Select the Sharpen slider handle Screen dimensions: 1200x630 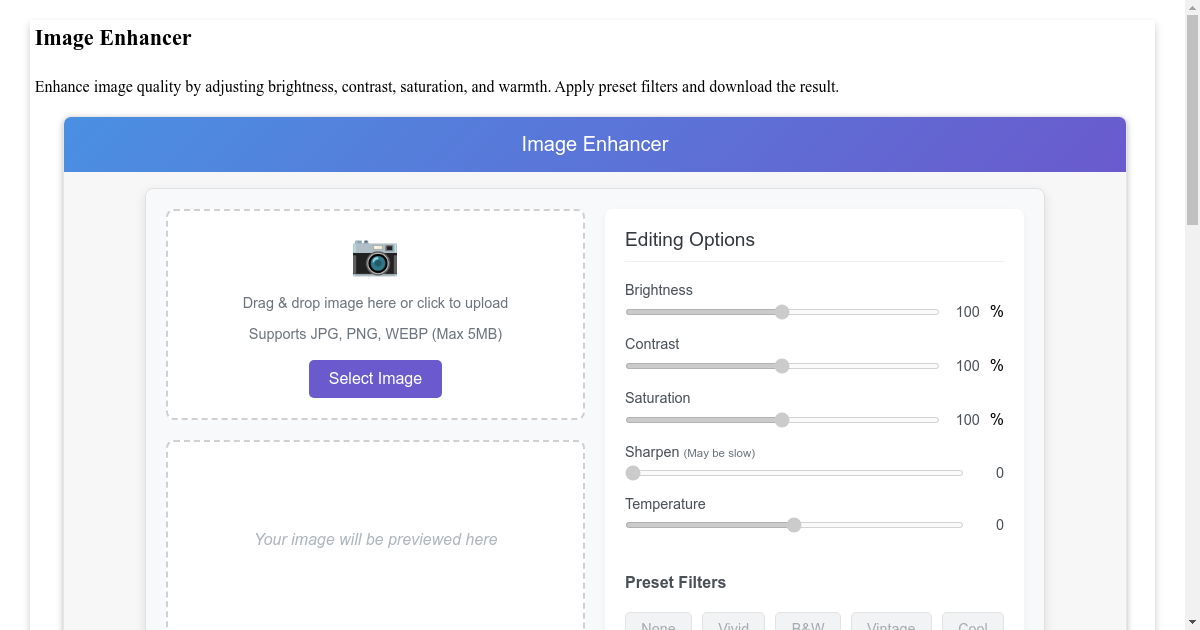click(x=632, y=472)
